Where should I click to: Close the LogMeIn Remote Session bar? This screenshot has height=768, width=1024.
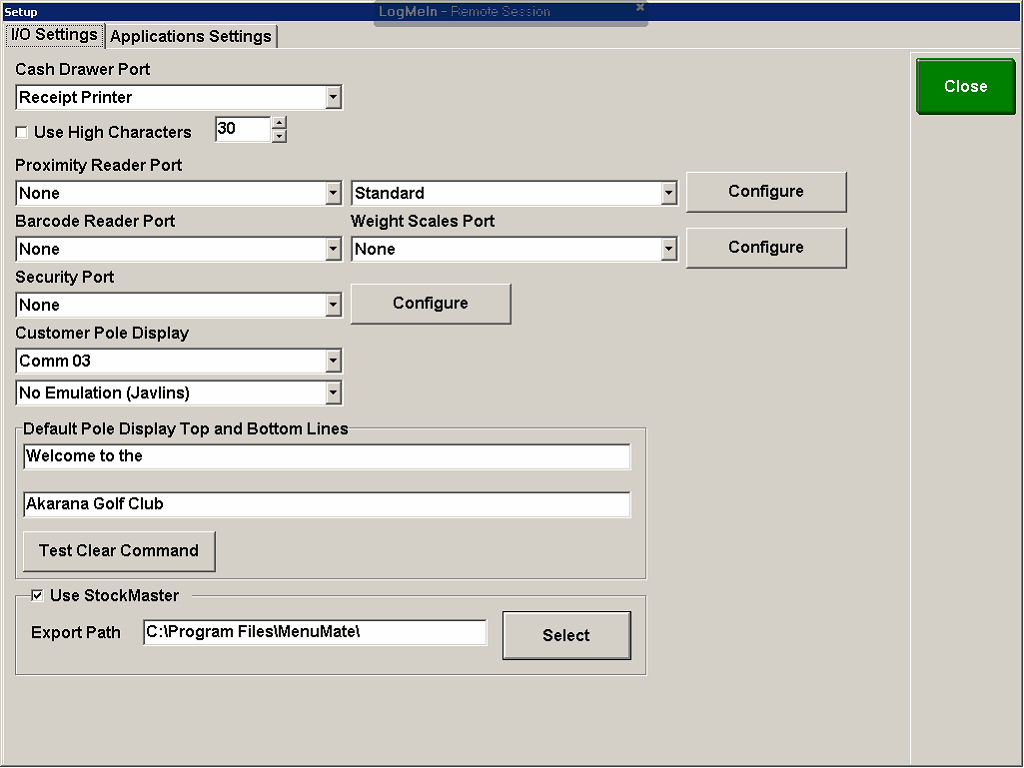pos(640,7)
